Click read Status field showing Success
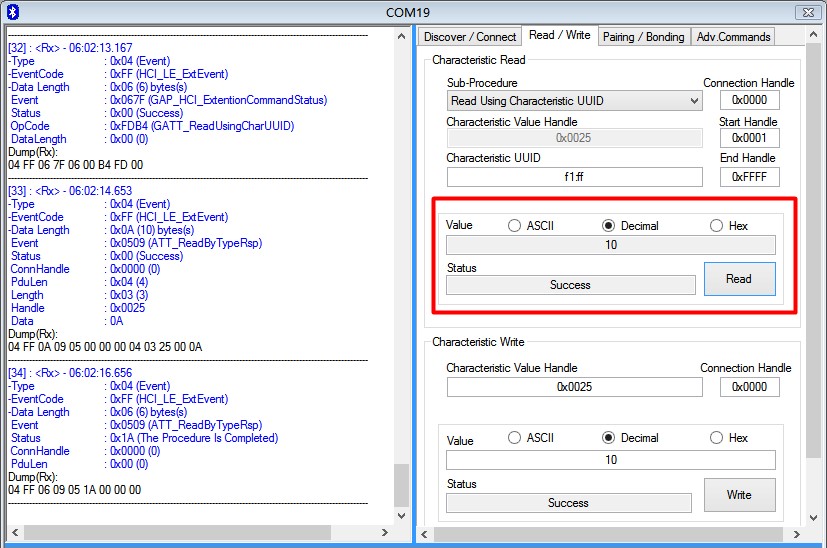This screenshot has height=548, width=827. 571,285
